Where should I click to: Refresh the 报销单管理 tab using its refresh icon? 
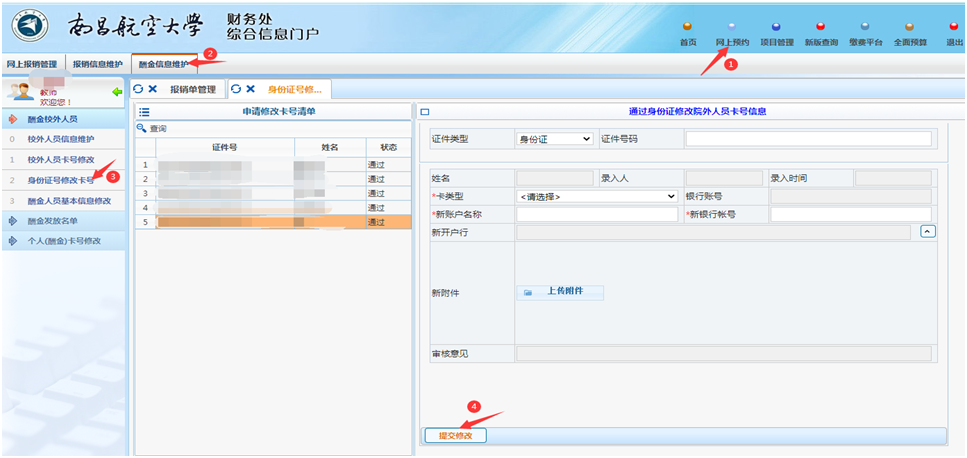(138, 90)
